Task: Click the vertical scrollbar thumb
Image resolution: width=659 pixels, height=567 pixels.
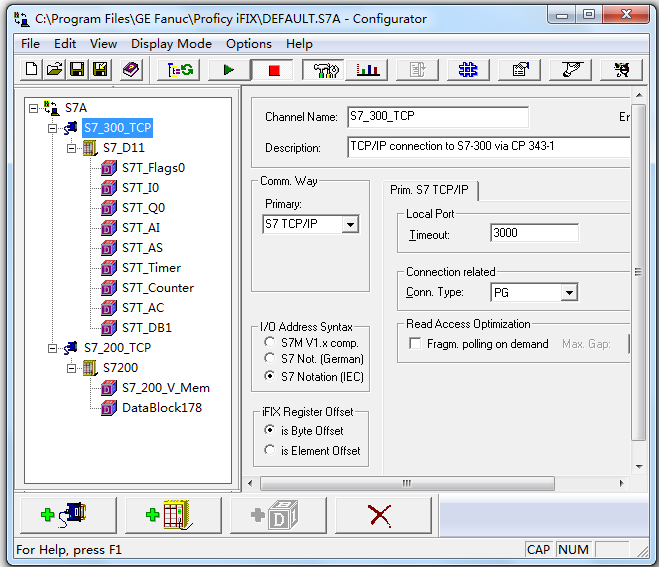Action: [639, 272]
